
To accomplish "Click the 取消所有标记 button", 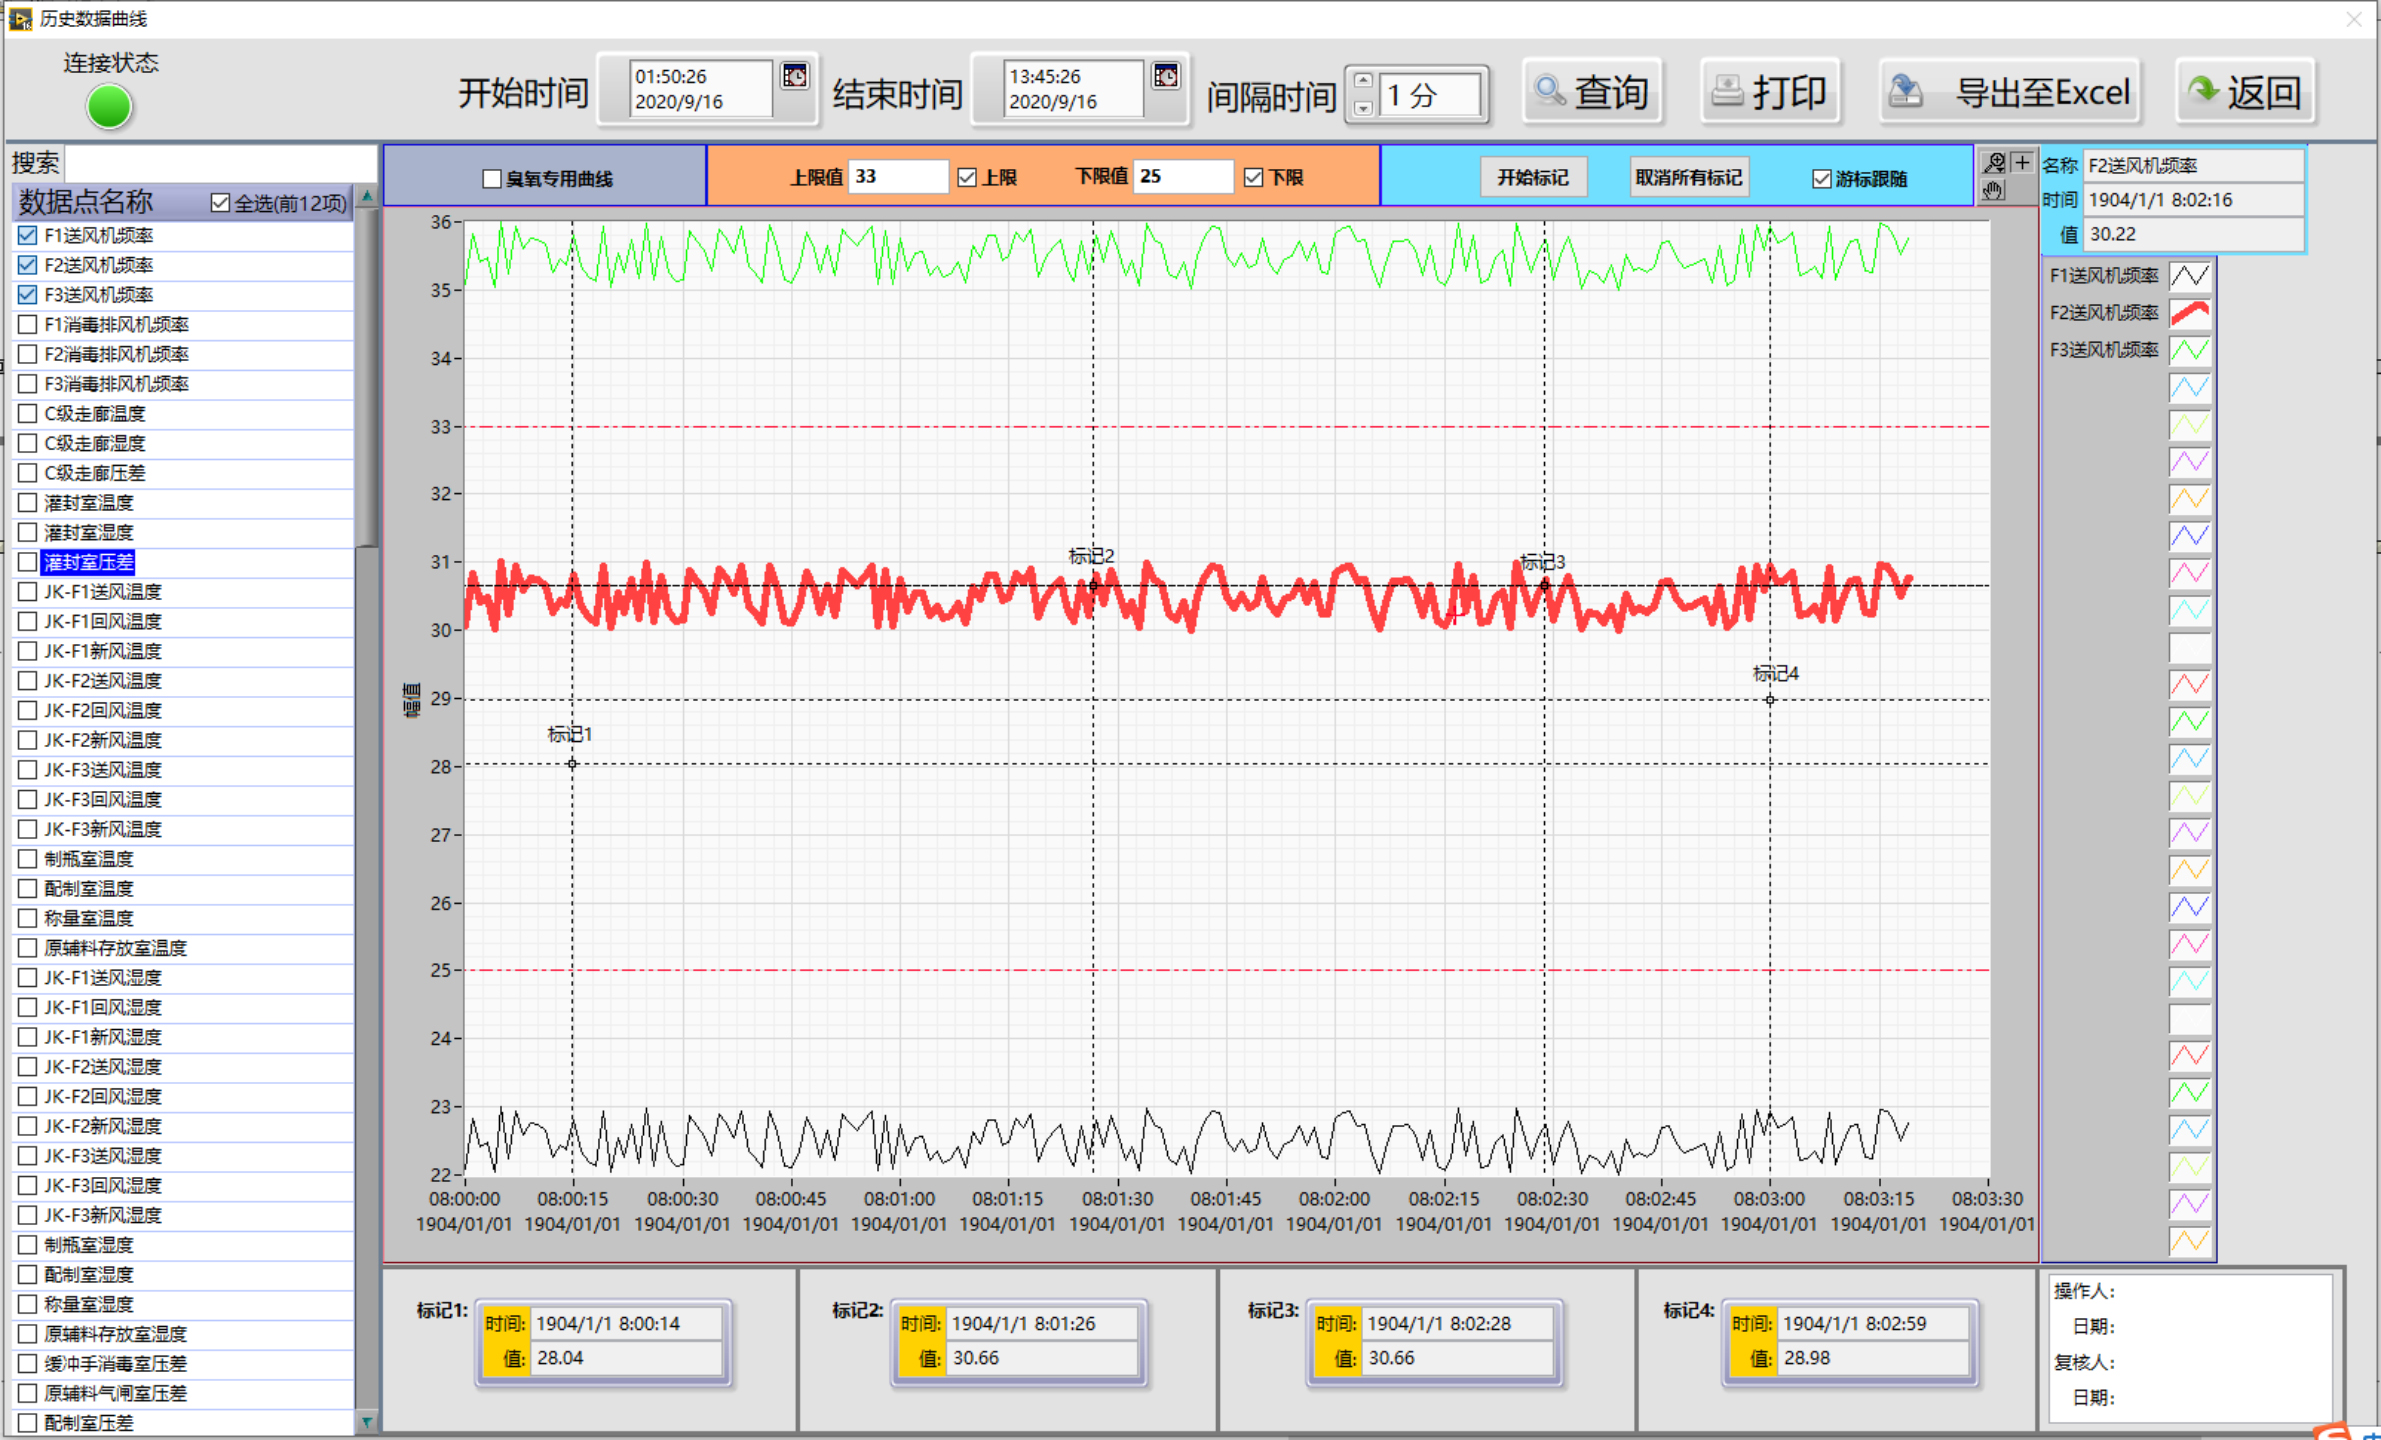I will point(1688,178).
